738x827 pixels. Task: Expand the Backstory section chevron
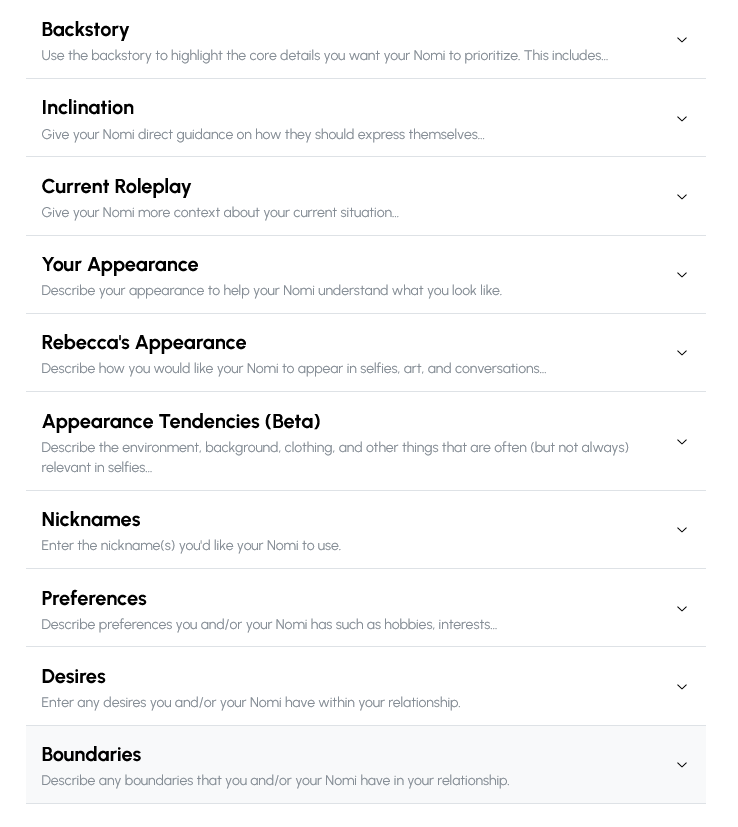pos(682,40)
